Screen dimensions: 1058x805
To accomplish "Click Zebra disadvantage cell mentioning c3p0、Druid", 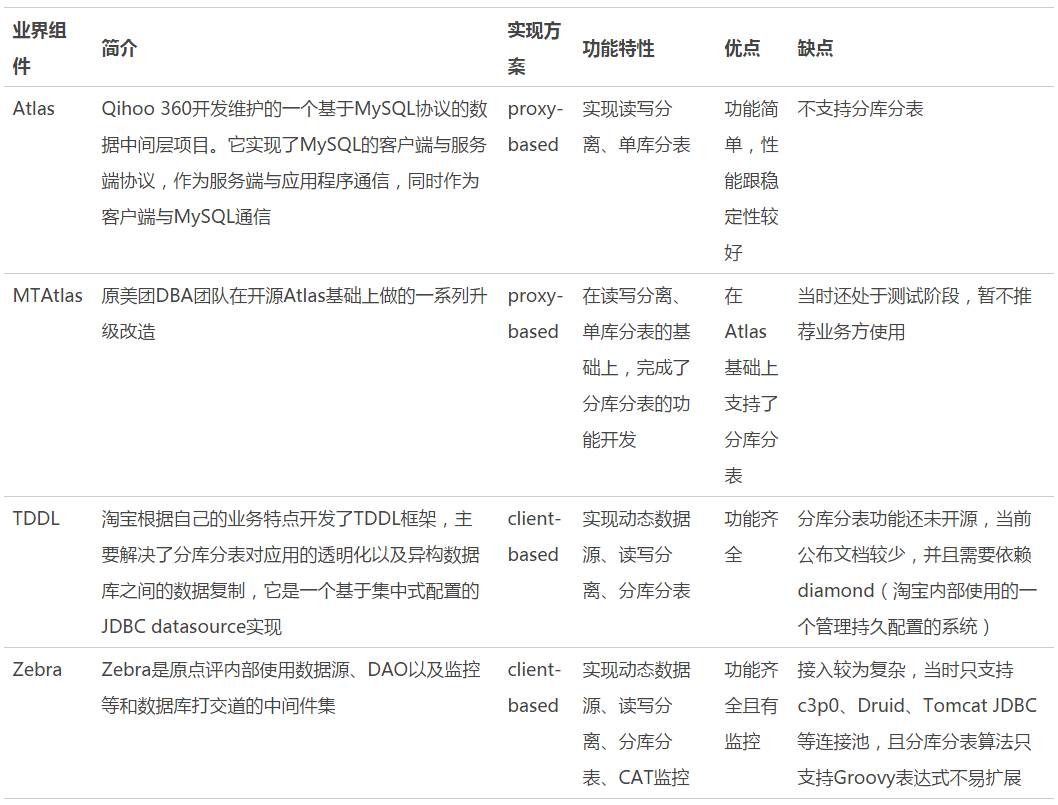I will 917,723.
